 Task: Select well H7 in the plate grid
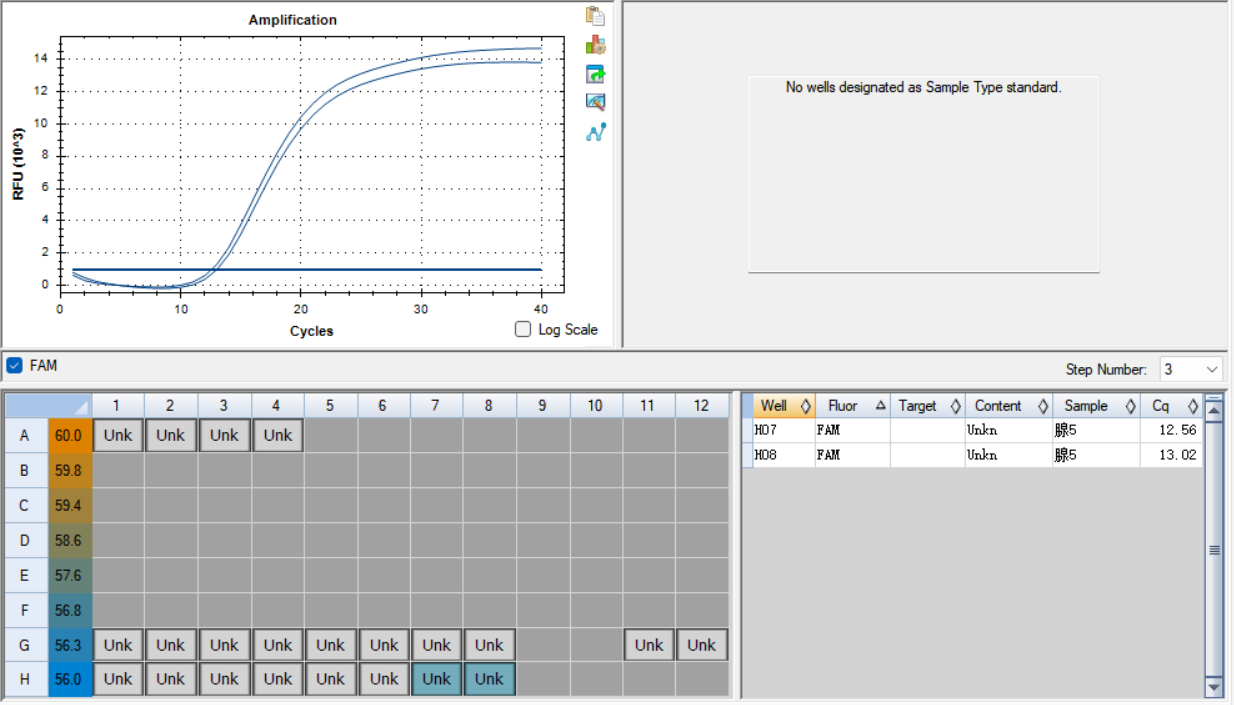tap(436, 679)
